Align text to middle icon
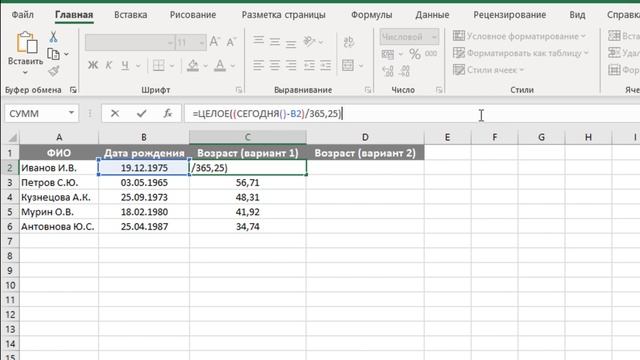The width and height of the screenshot is (640, 360). tap(275, 41)
